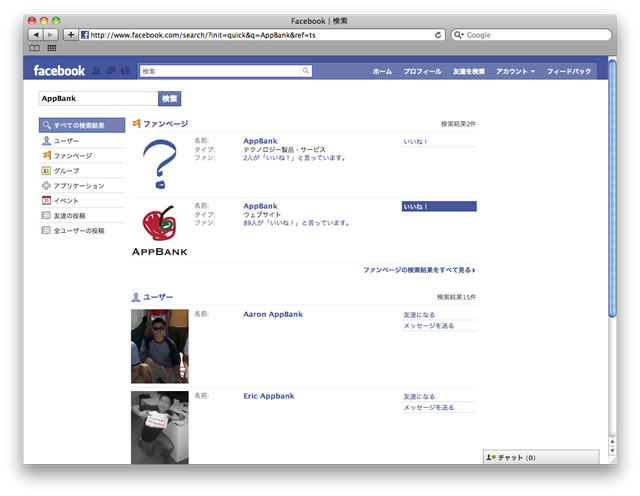Click the blue 検索 button
The height and width of the screenshot is (496, 640).
(x=169, y=98)
